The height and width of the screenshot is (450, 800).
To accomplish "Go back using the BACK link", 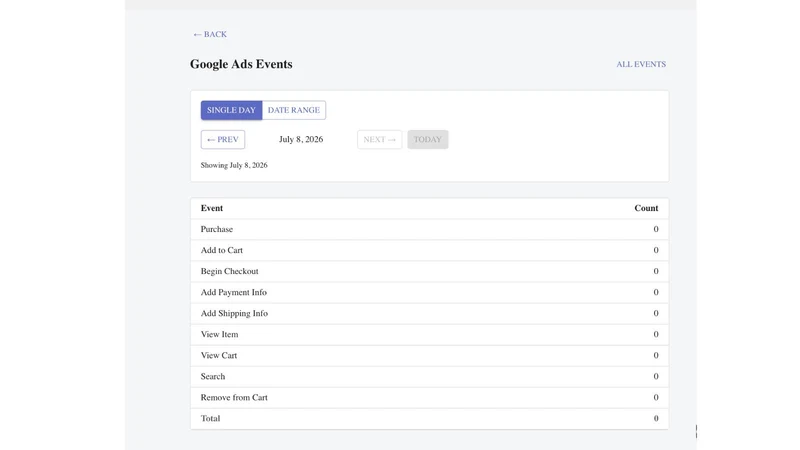I will point(210,34).
